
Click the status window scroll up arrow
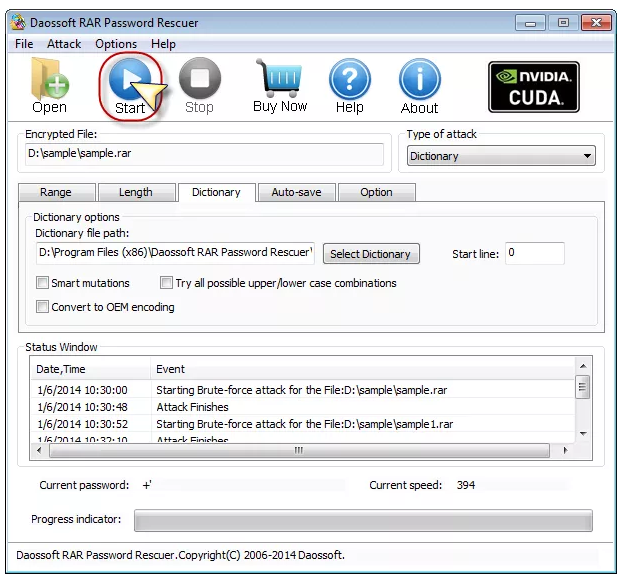point(583,366)
